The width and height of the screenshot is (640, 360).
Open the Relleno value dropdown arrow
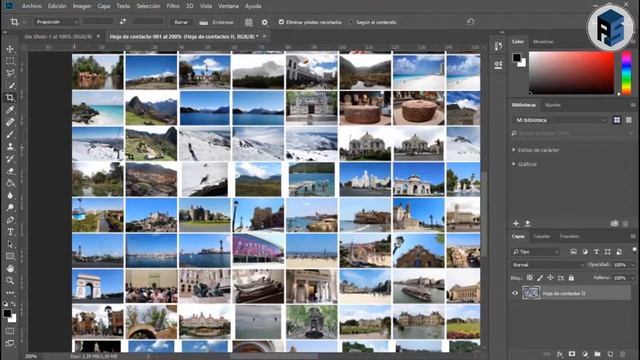point(632,278)
